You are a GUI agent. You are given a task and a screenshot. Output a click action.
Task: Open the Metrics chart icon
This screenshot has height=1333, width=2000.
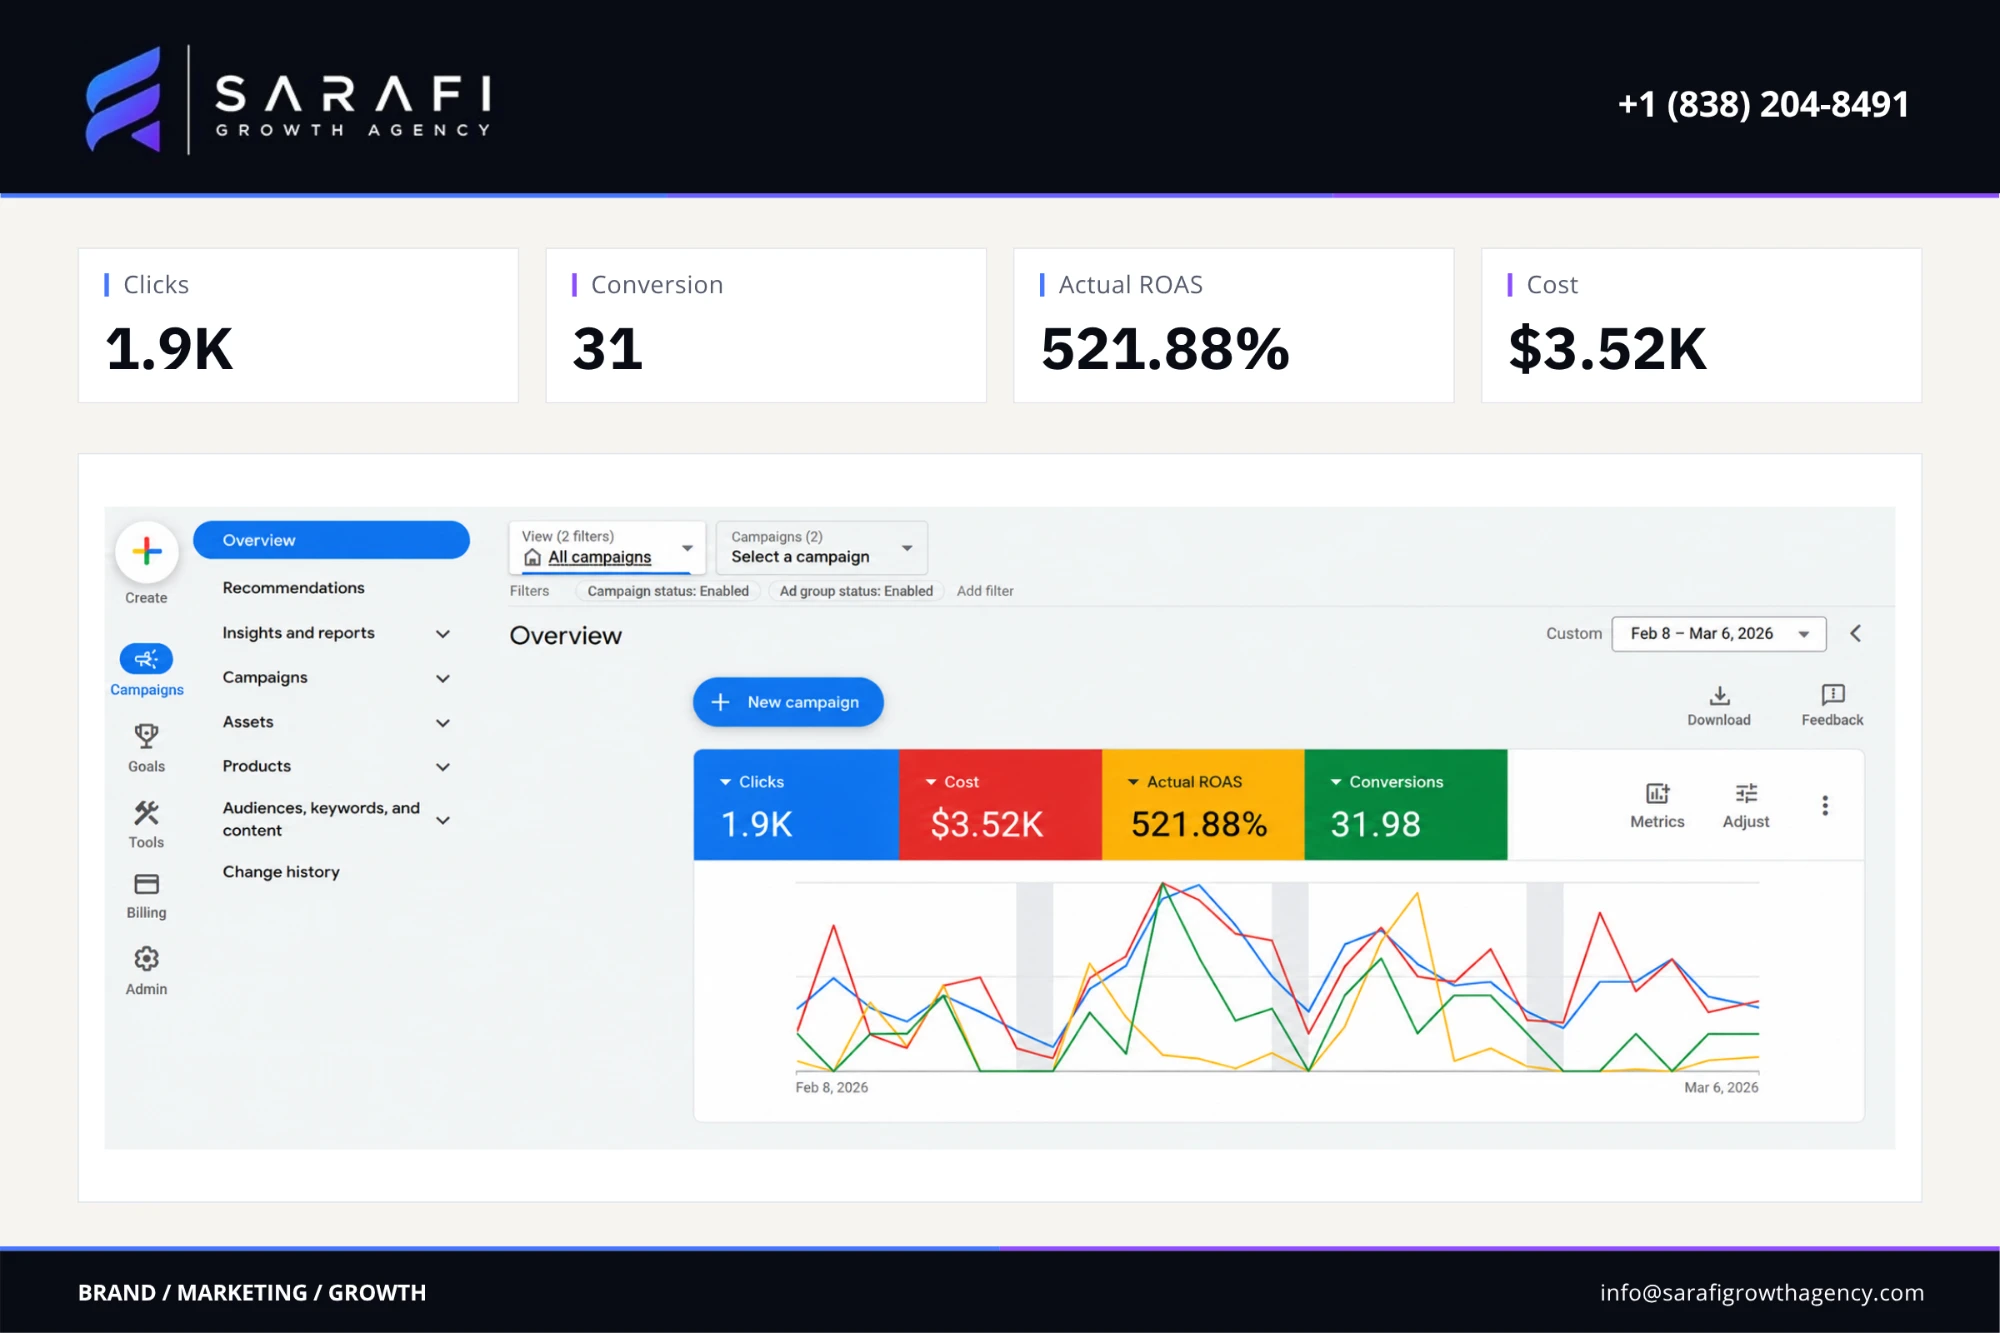pyautogui.click(x=1657, y=794)
